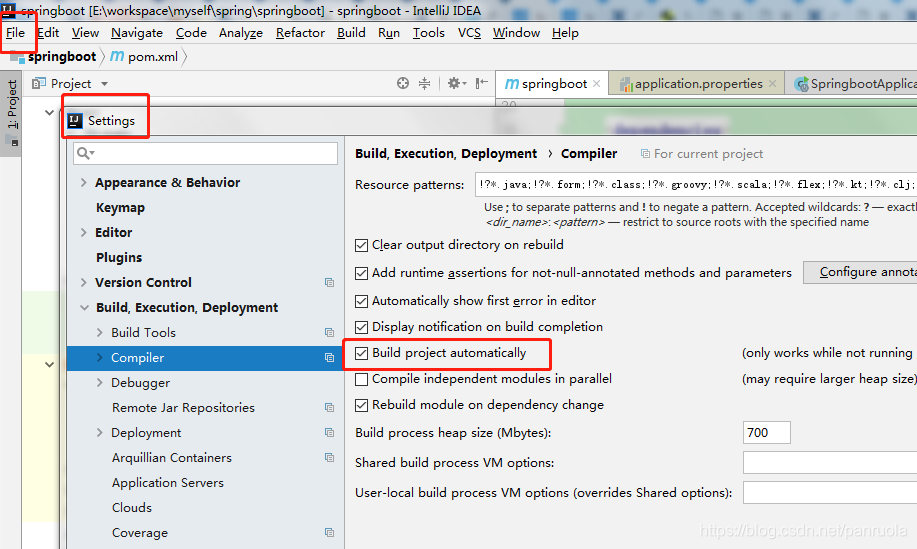
Task: Open the Refactor menu
Action: tap(300, 33)
